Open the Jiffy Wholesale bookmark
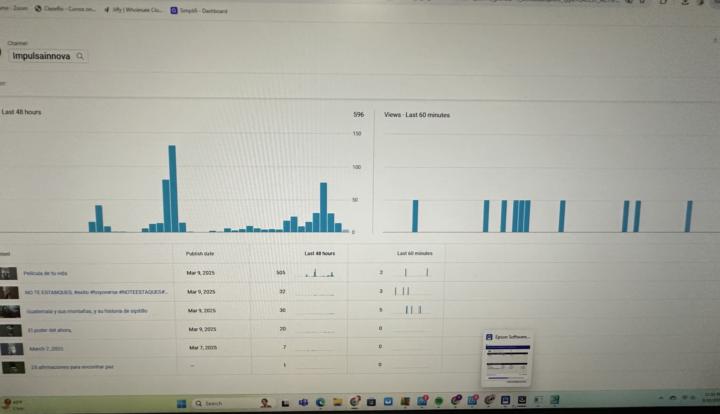This screenshot has width=720, height=414. [133, 10]
